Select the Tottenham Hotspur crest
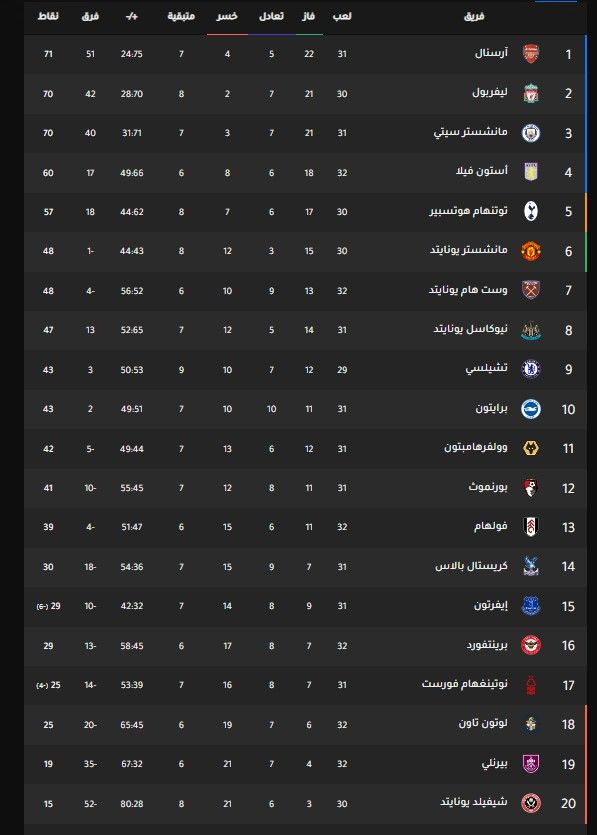Screen dimensions: 597x835 (x=530, y=212)
